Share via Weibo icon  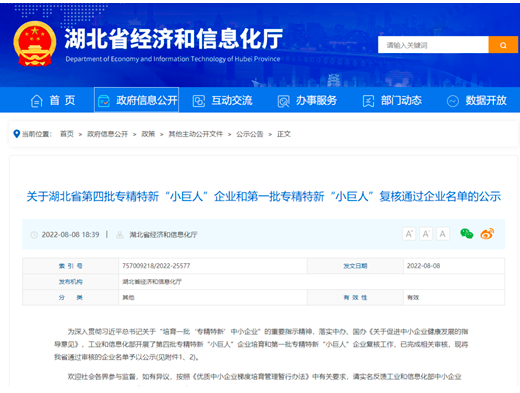487,234
